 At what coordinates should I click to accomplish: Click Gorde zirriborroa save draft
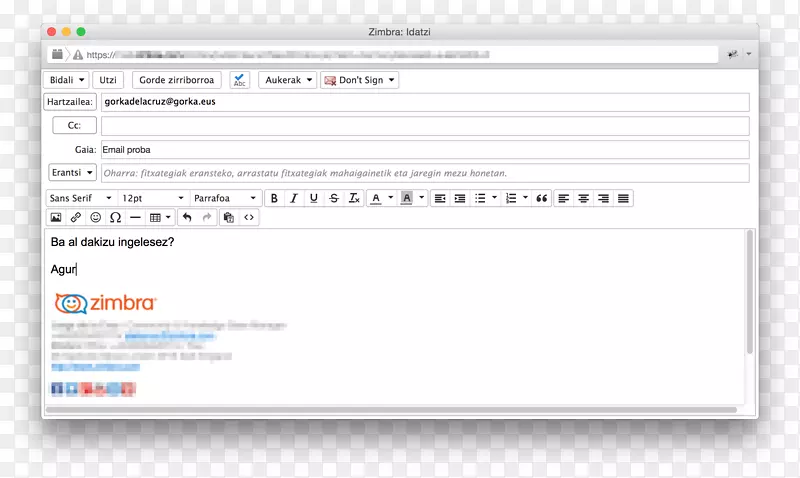[x=177, y=80]
